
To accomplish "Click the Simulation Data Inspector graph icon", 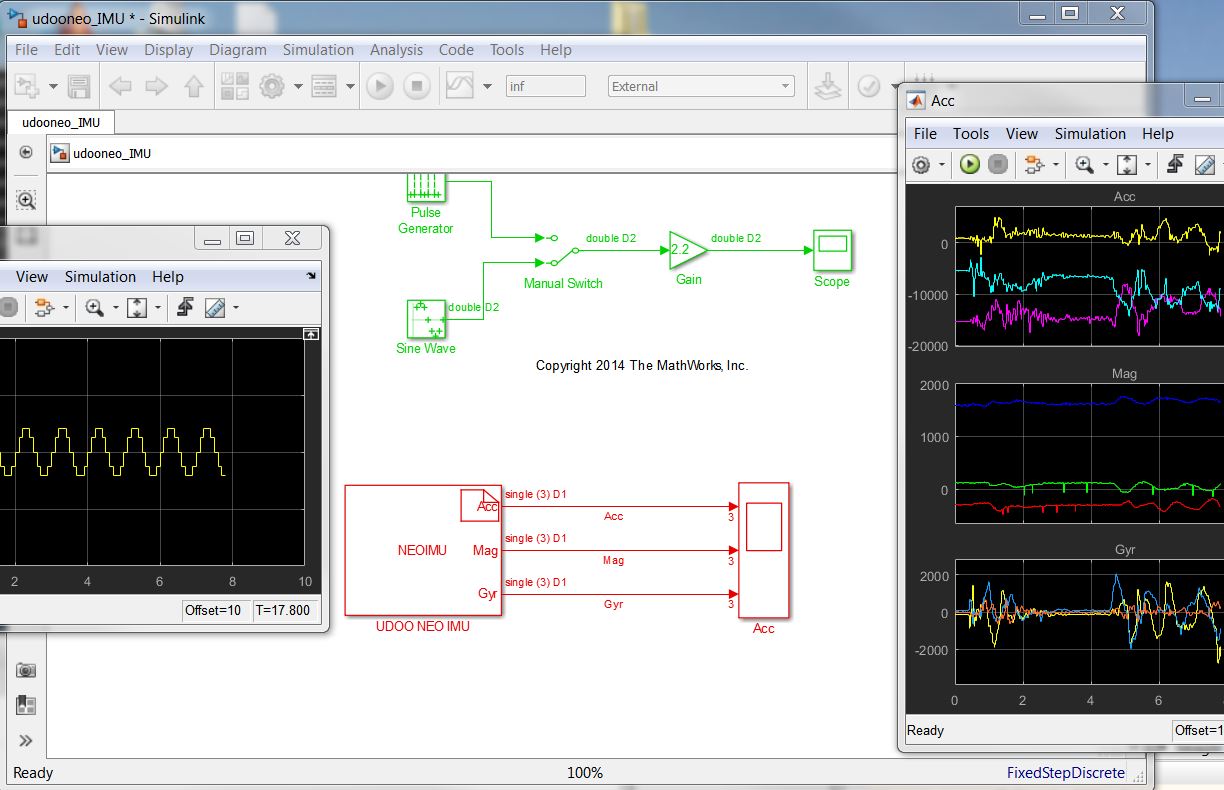I will [x=460, y=86].
